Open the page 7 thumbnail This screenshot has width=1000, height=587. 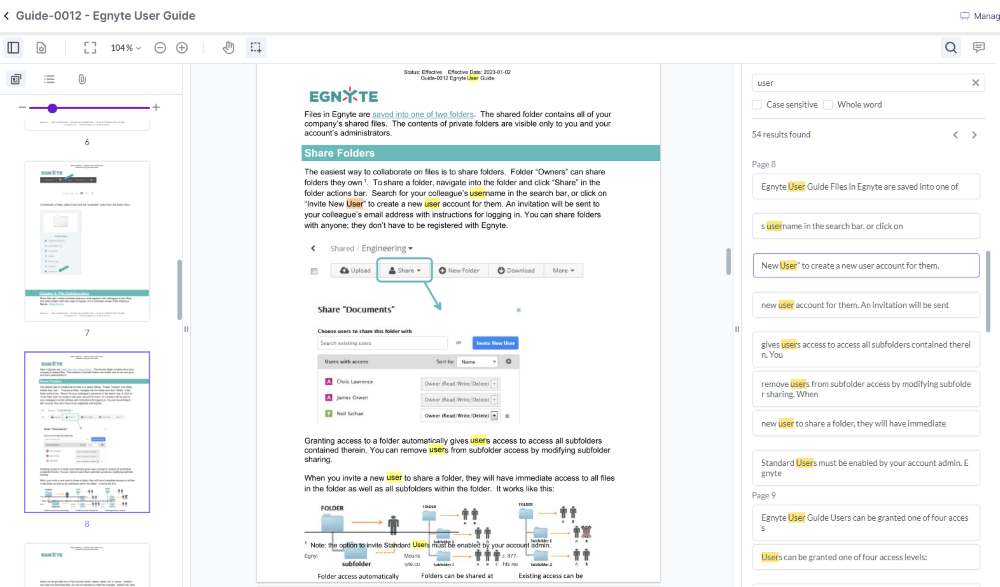(x=87, y=241)
